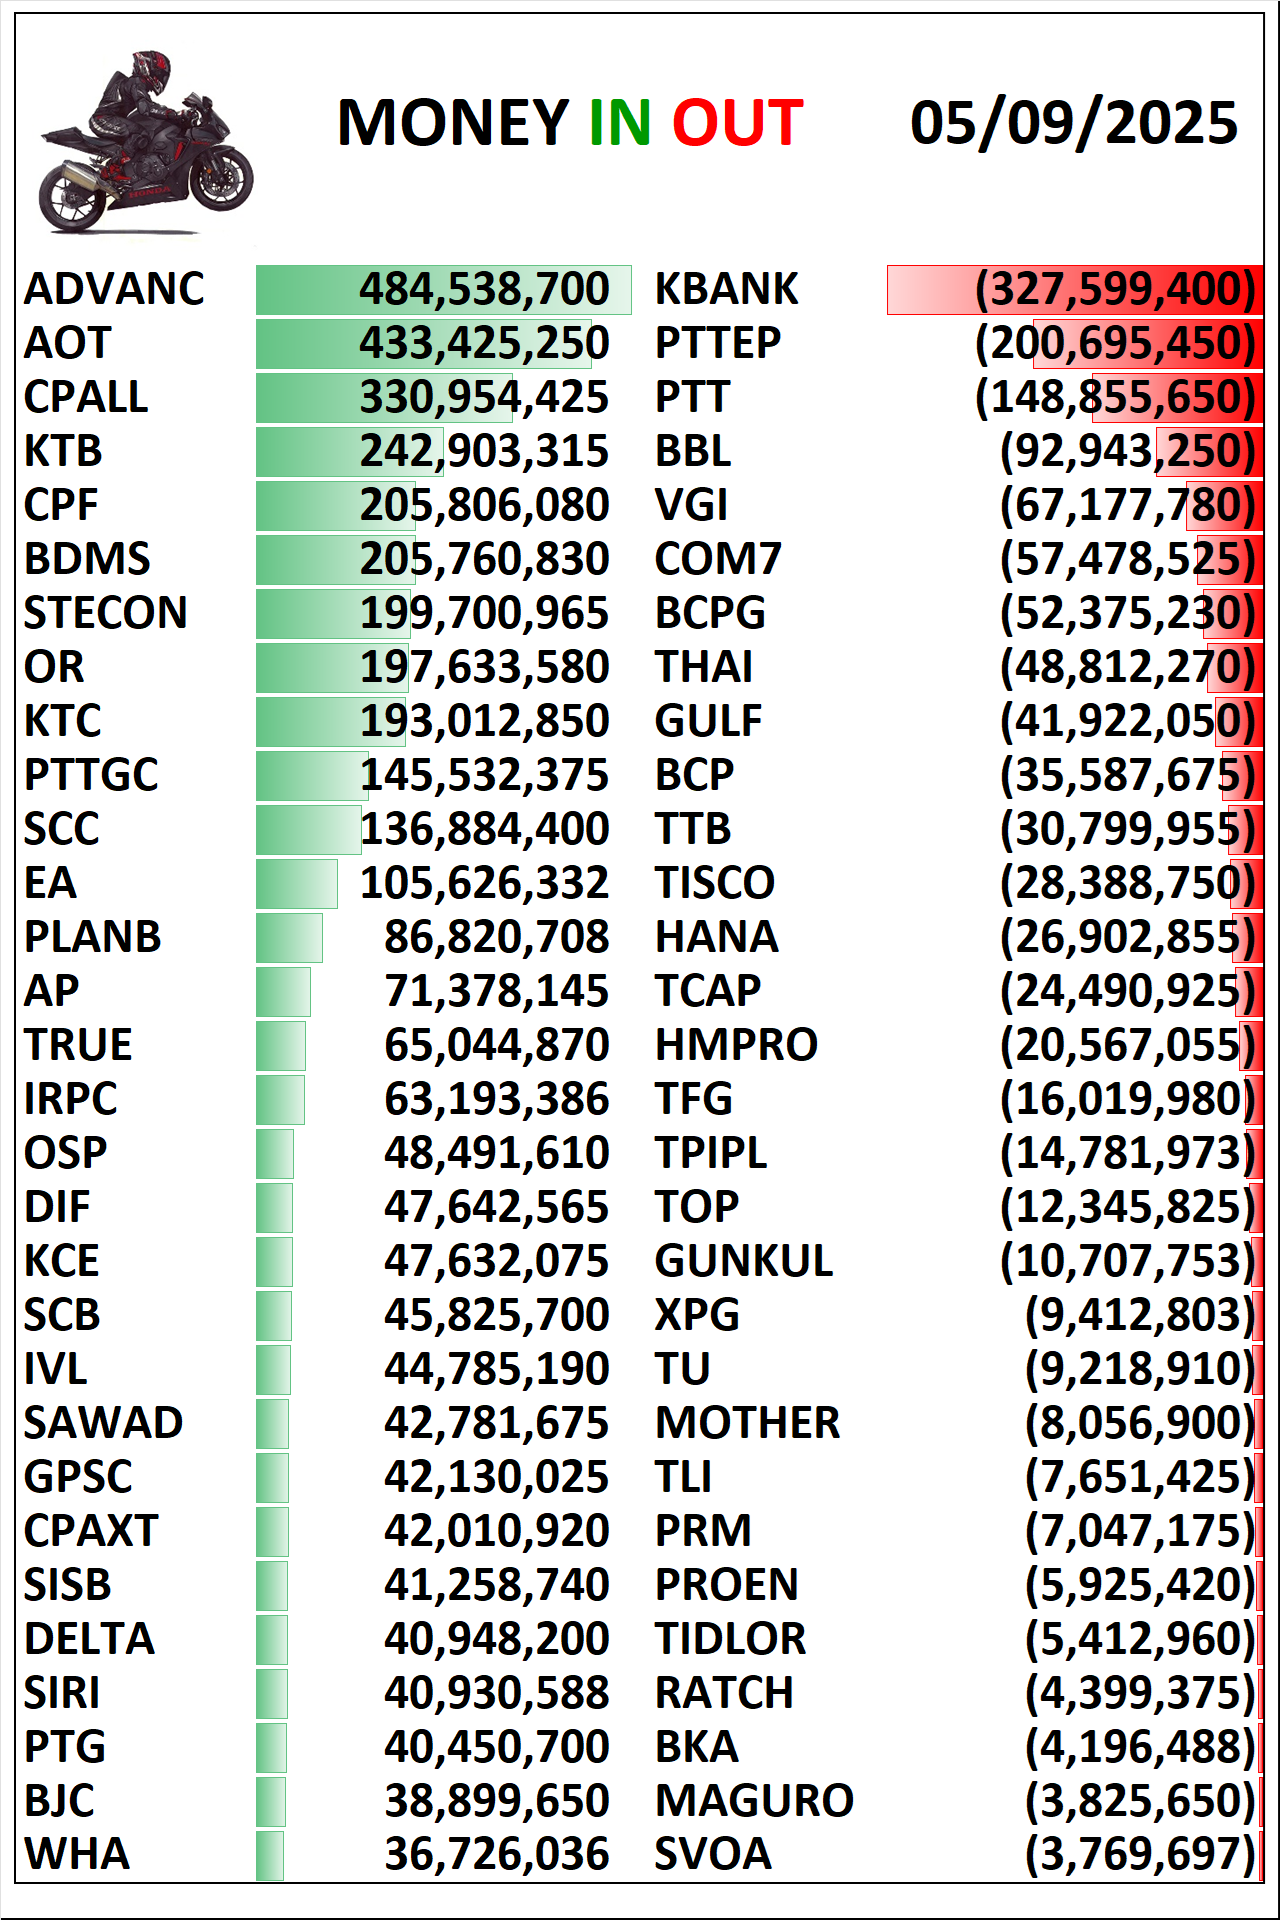Click the green bar next to CPALL
The height and width of the screenshot is (1920, 1280).
(x=385, y=397)
